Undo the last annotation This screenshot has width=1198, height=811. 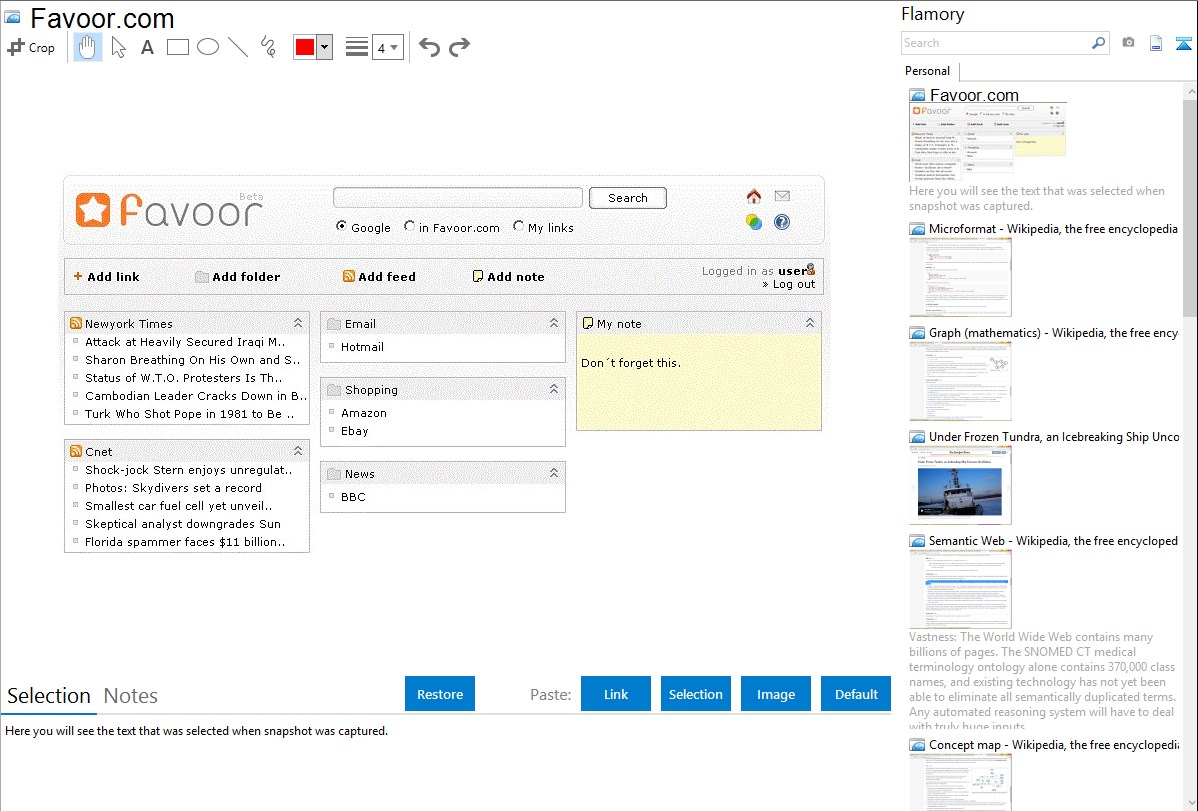(429, 47)
